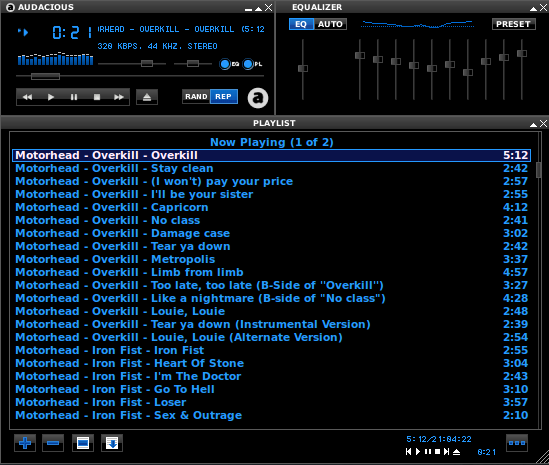Click the song position seek bar handle
Viewport: 549px width, 465px height.
pos(46,76)
